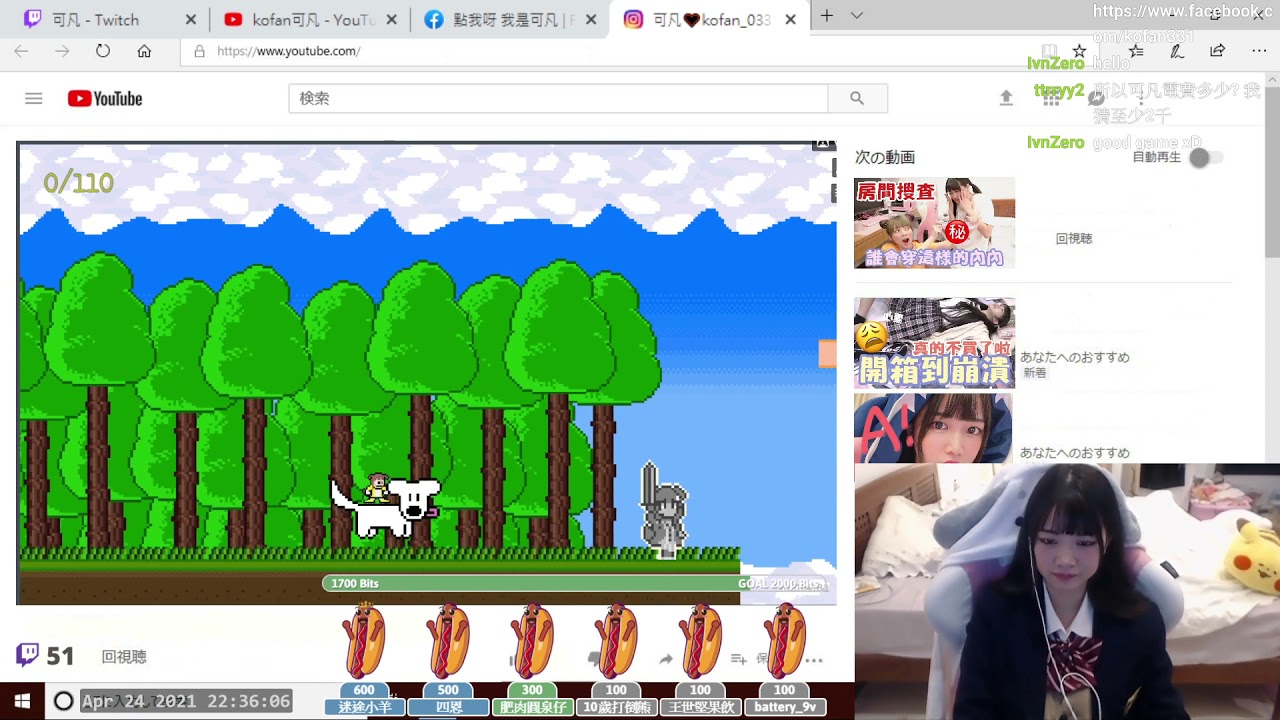Click the YouTube upload arrow icon
The image size is (1280, 720).
tap(1006, 97)
